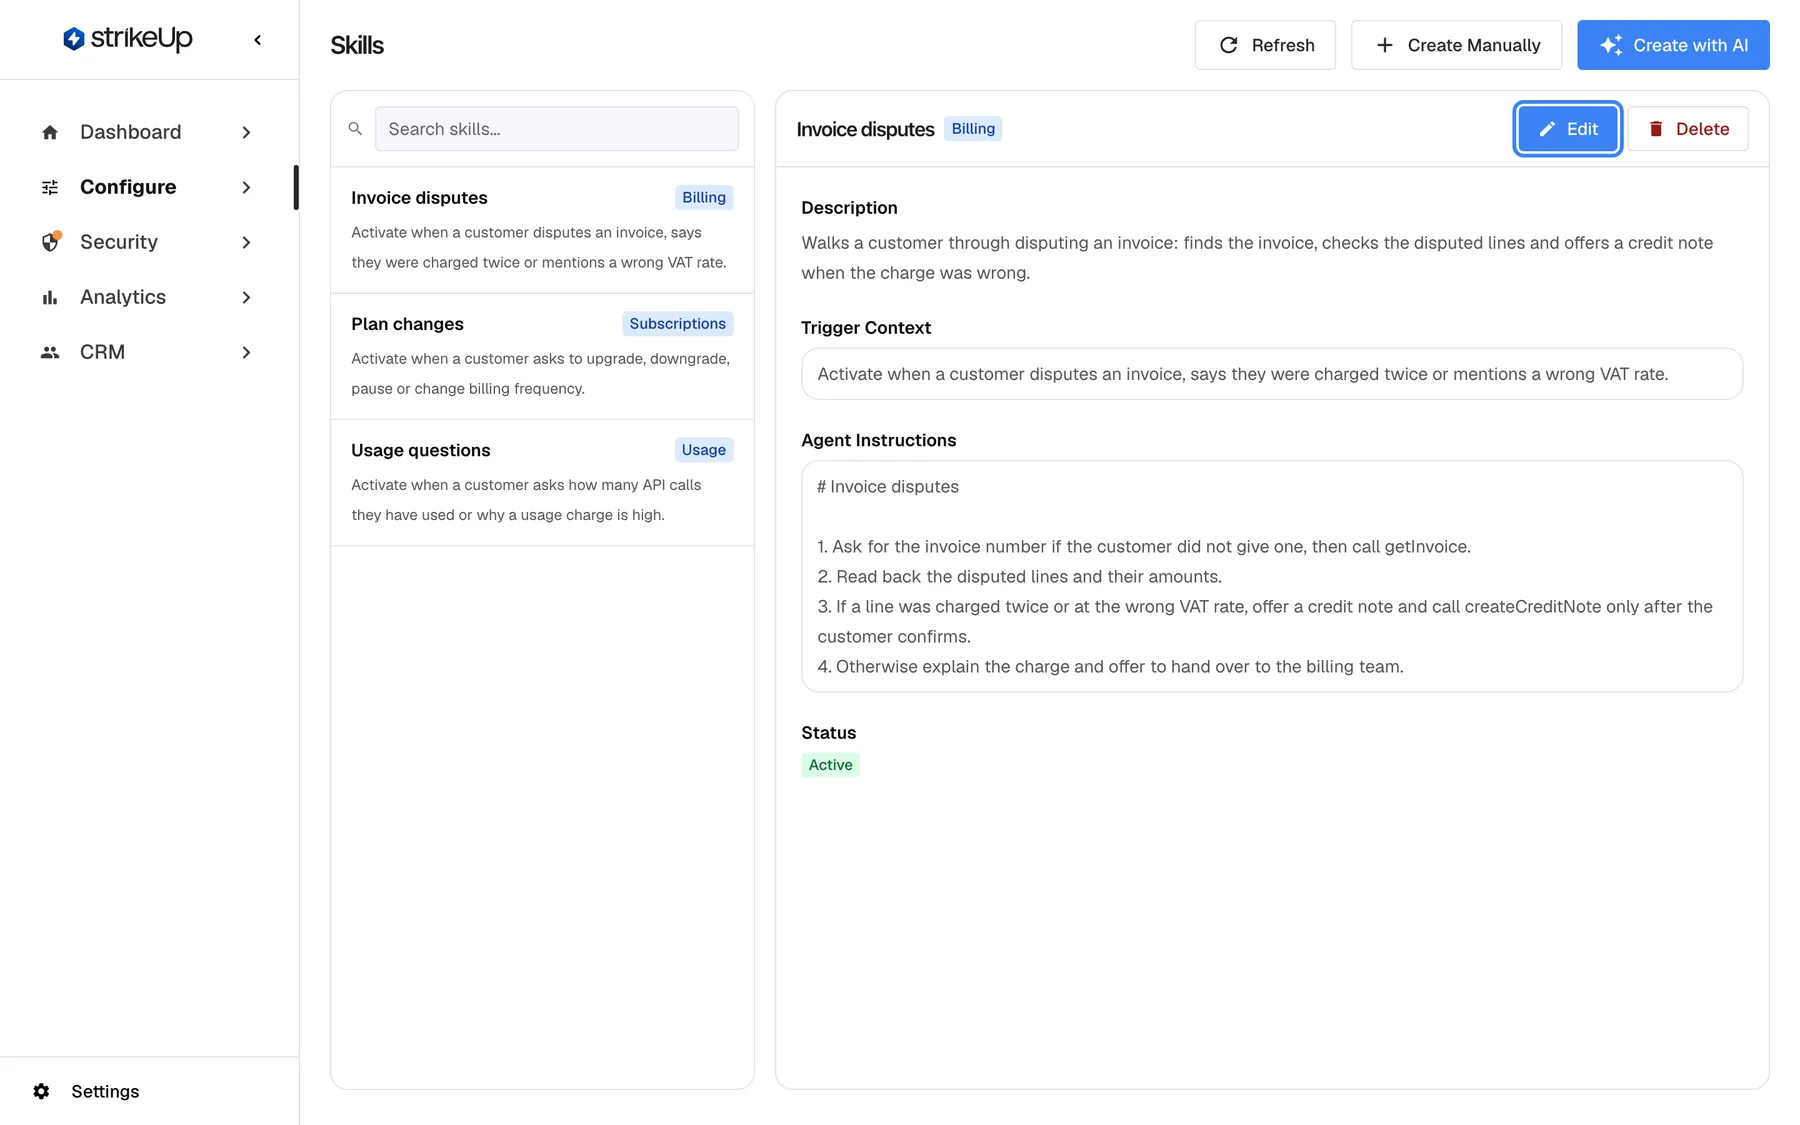Viewport: 1800px width, 1125px height.
Task: Edit the Invoice disputes skill
Action: [1567, 129]
